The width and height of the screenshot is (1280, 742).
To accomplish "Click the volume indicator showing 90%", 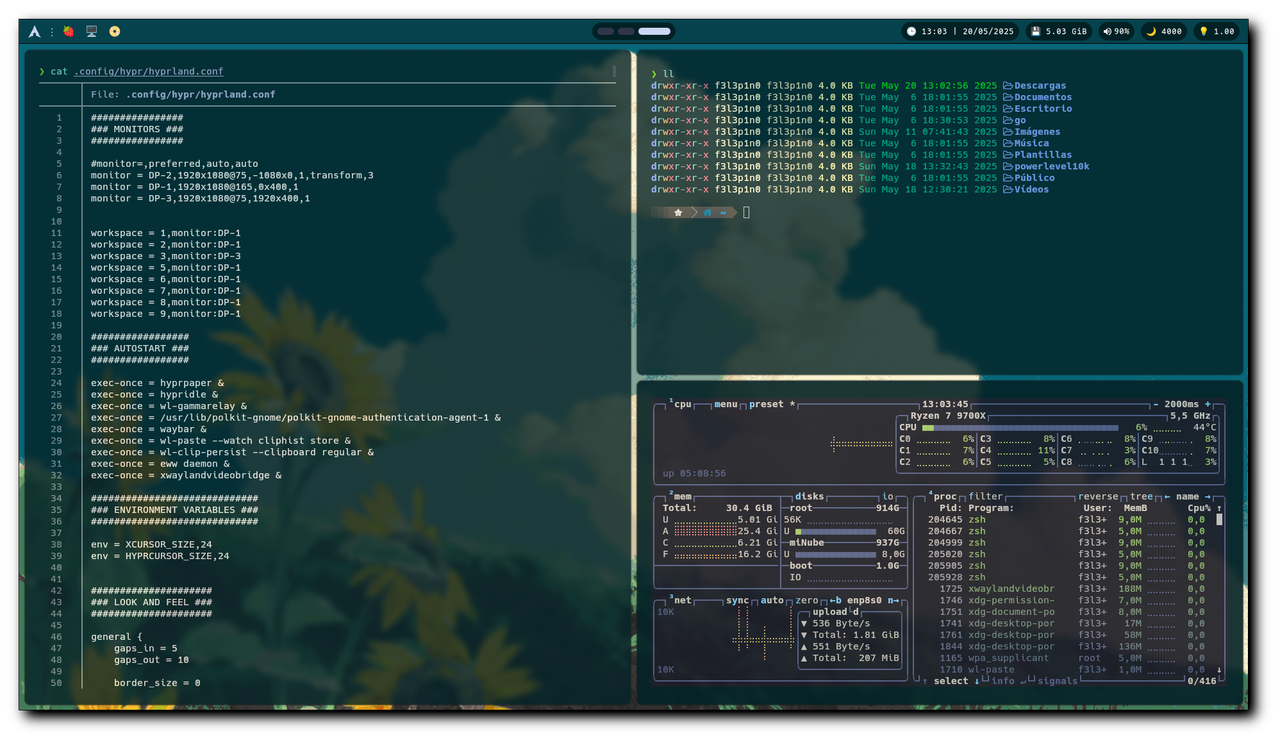I will click(1116, 31).
